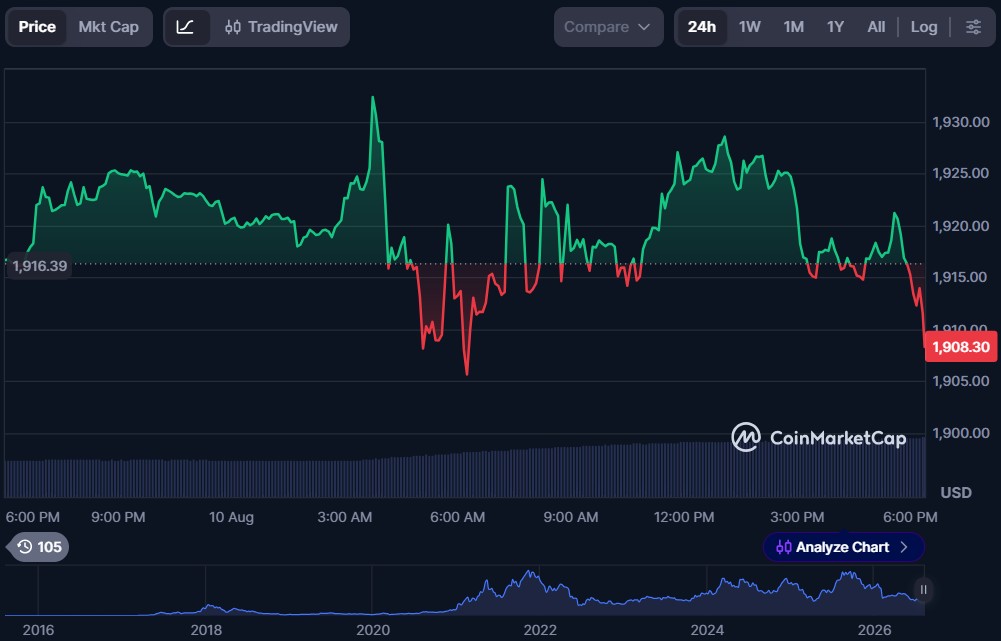
Task: Click the 1,930.00 axis label
Action: [961, 122]
